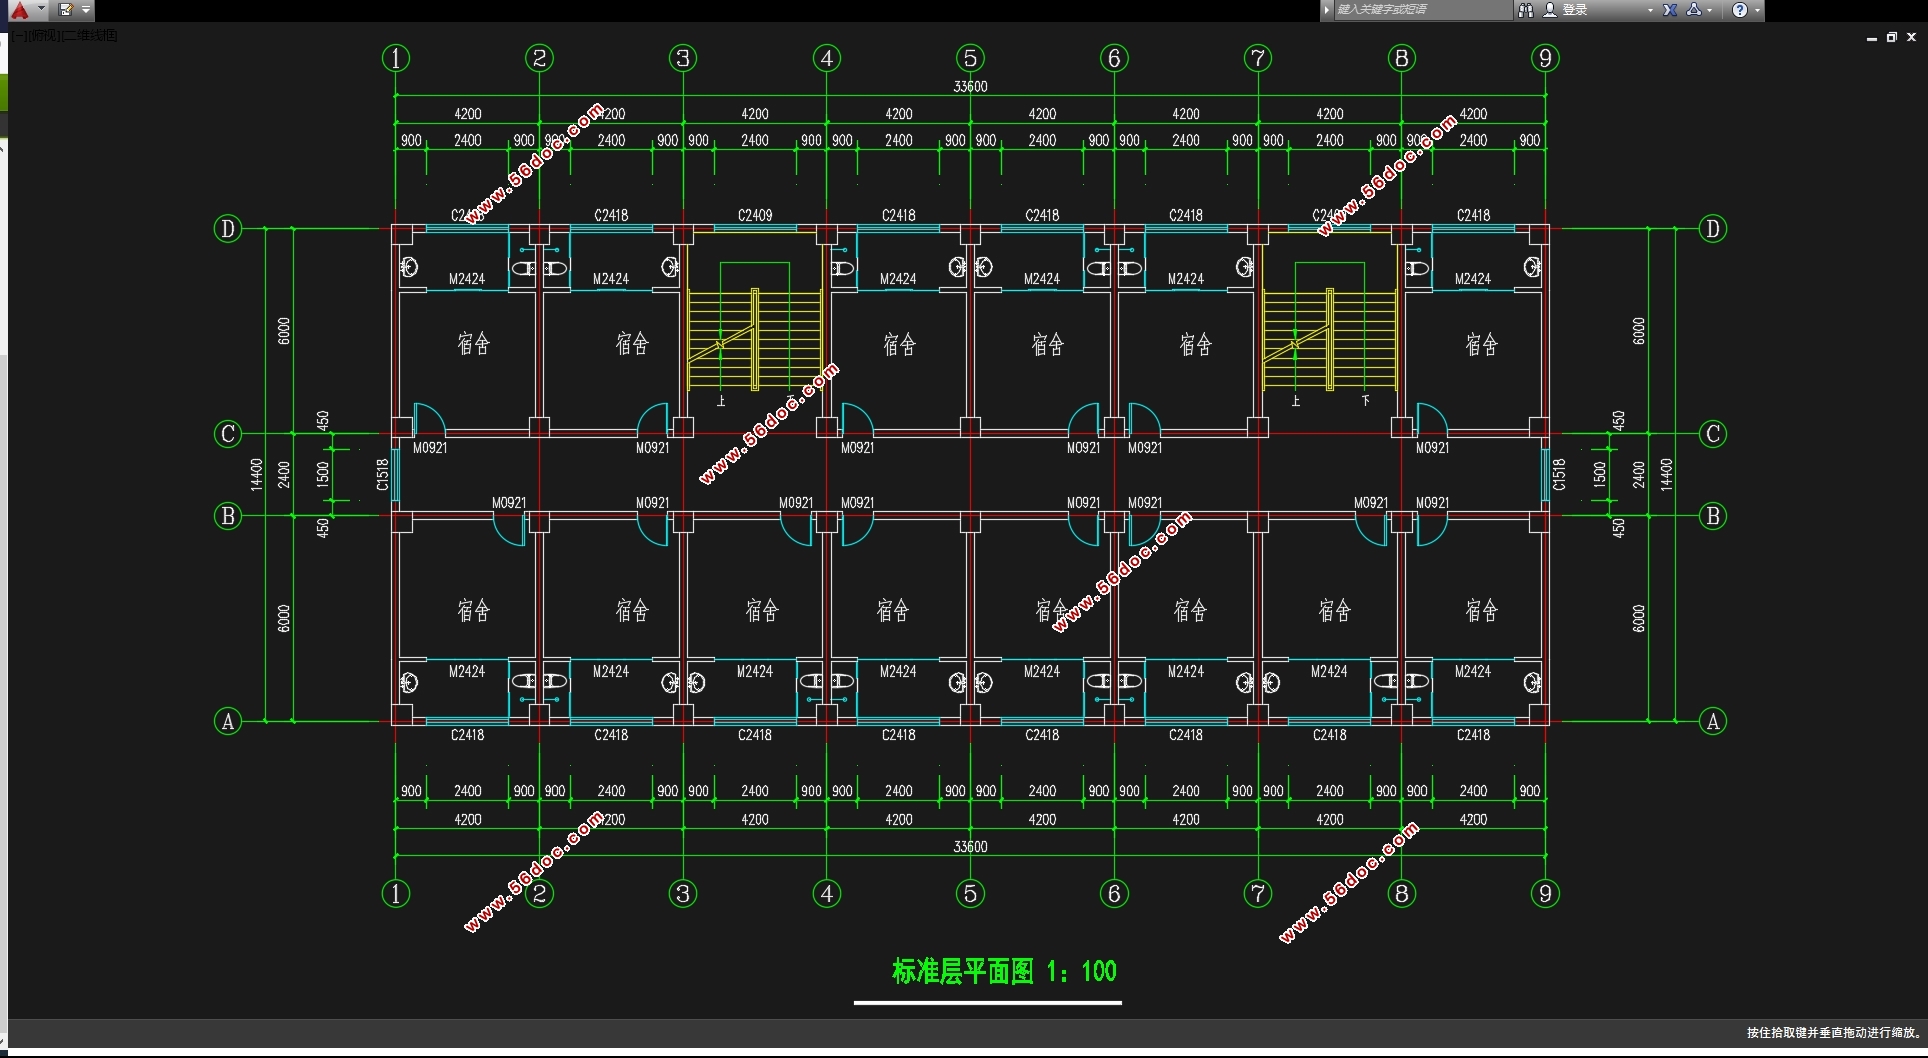Minimize the drawing window

(x=1871, y=37)
